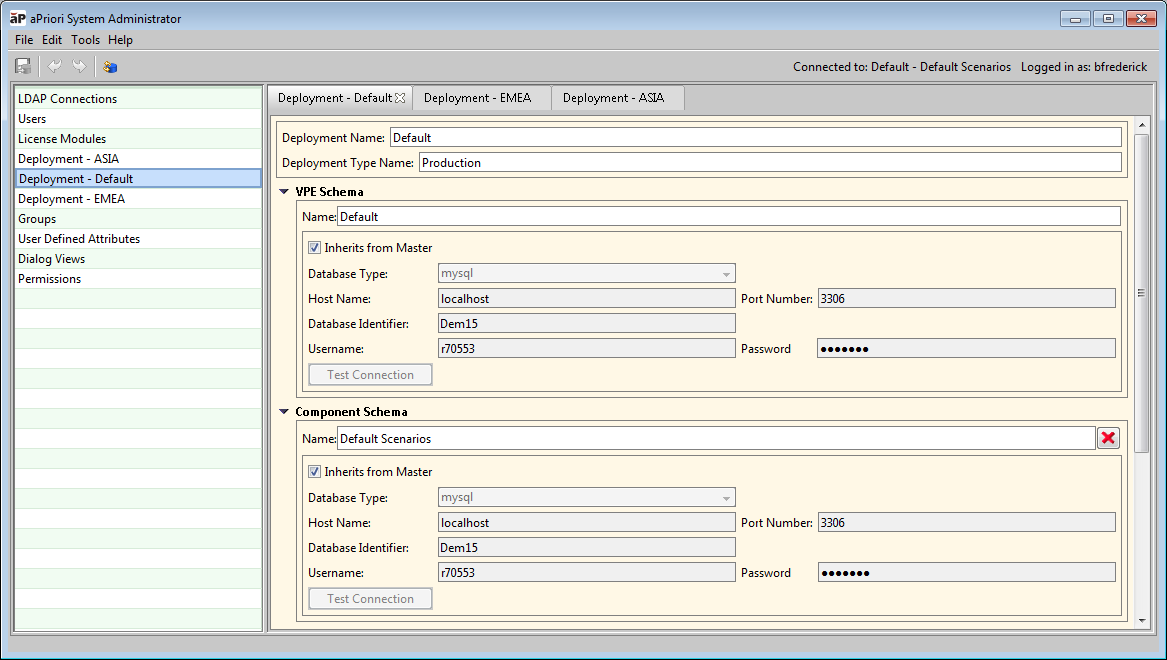
Task: Click the Deployment Type Name field
Action: click(770, 162)
